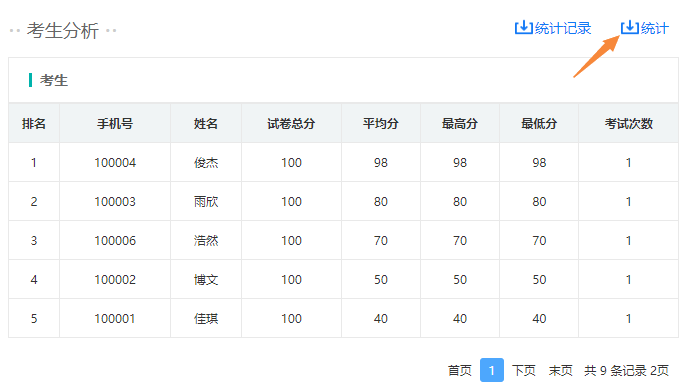
Task: Click 佳琪's 考试次数 value 1
Action: (628, 319)
